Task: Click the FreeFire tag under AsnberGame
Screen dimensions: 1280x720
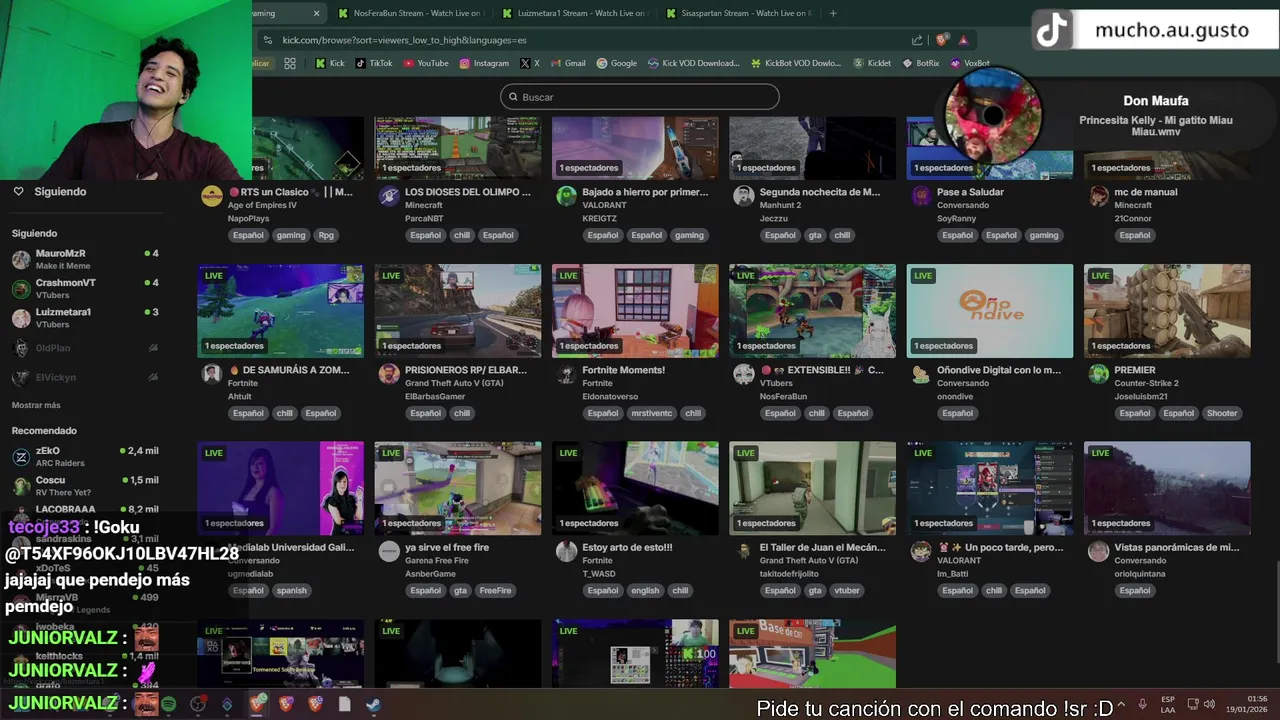Action: pyautogui.click(x=495, y=591)
